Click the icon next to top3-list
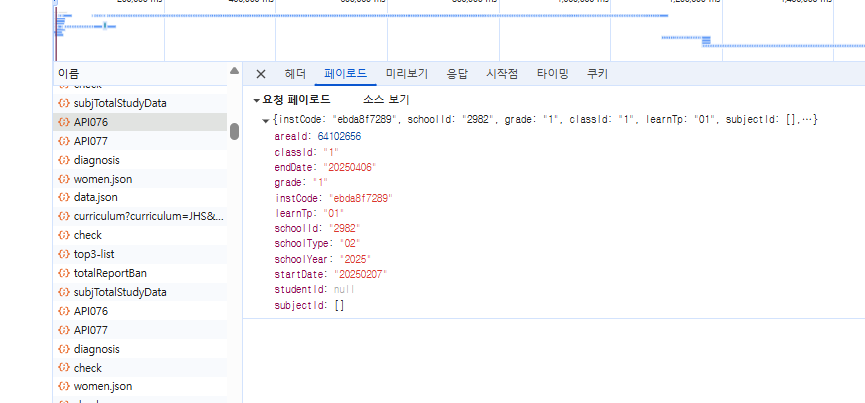The height and width of the screenshot is (403, 865). pos(63,254)
